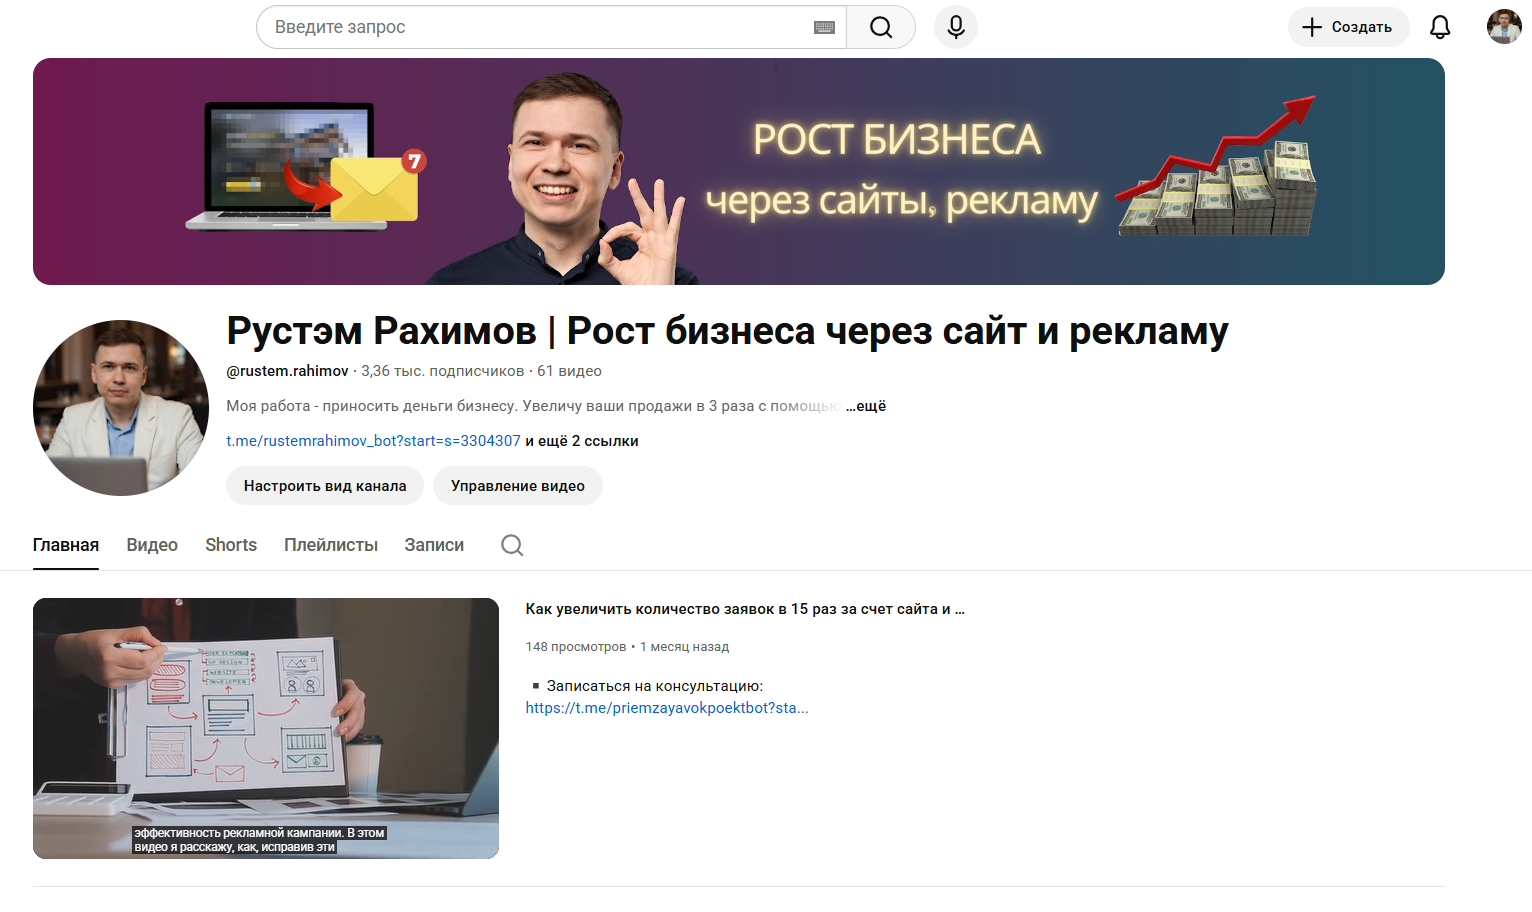Screen dimensions: 1532x912
Task: Start voice search with the microphone icon
Action: coord(955,27)
